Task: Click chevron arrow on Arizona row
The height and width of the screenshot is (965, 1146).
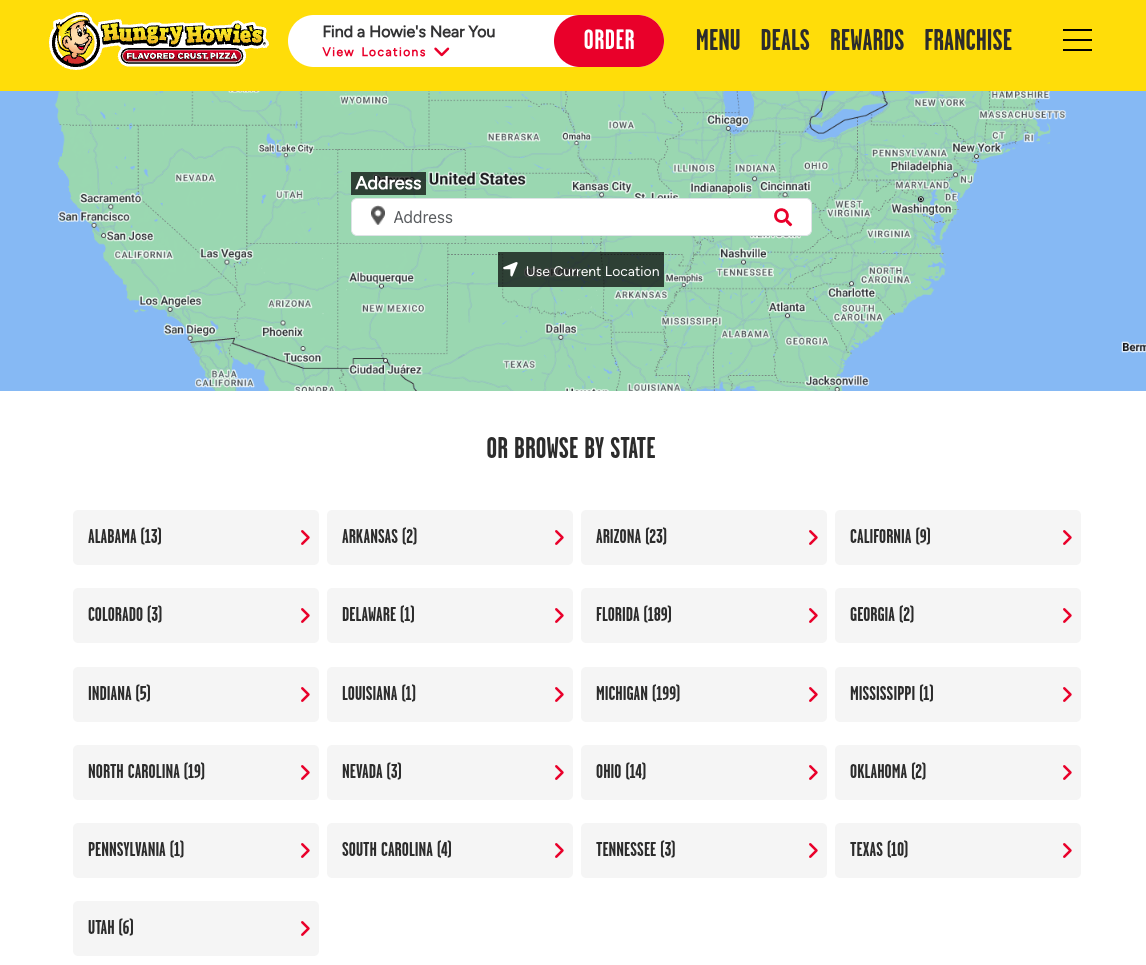Action: click(813, 537)
